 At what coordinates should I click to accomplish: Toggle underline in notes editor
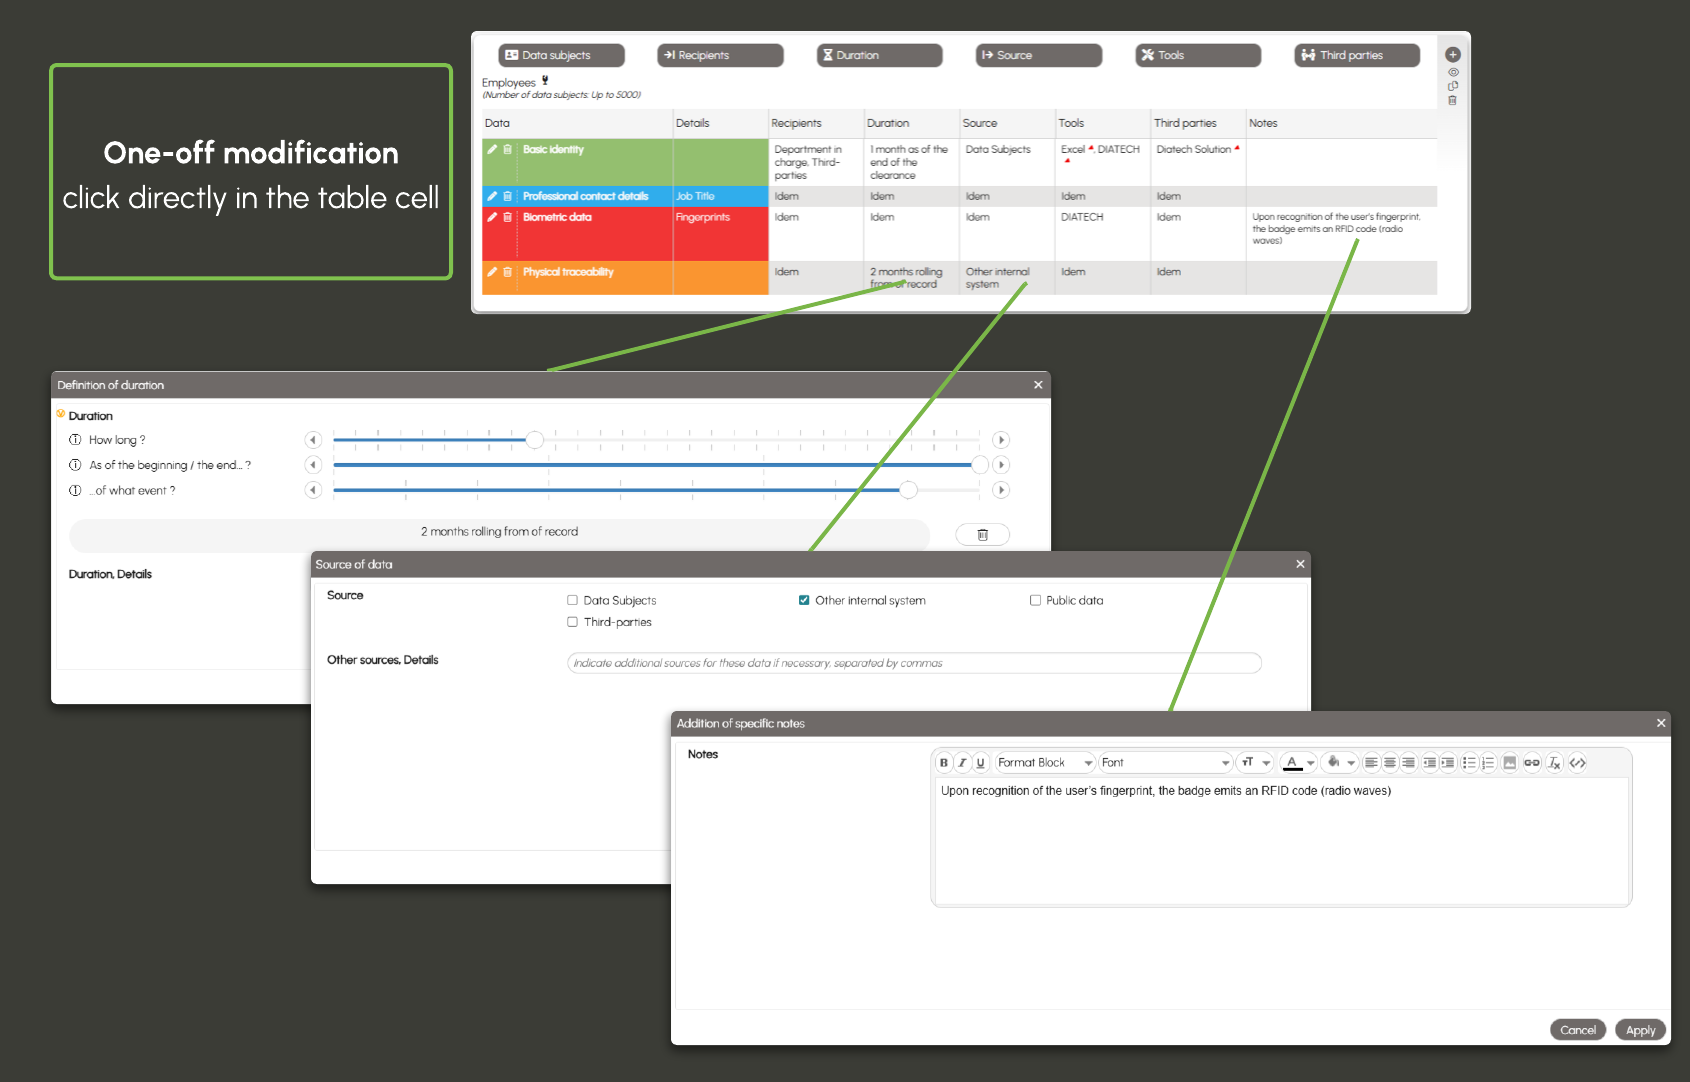tap(980, 763)
